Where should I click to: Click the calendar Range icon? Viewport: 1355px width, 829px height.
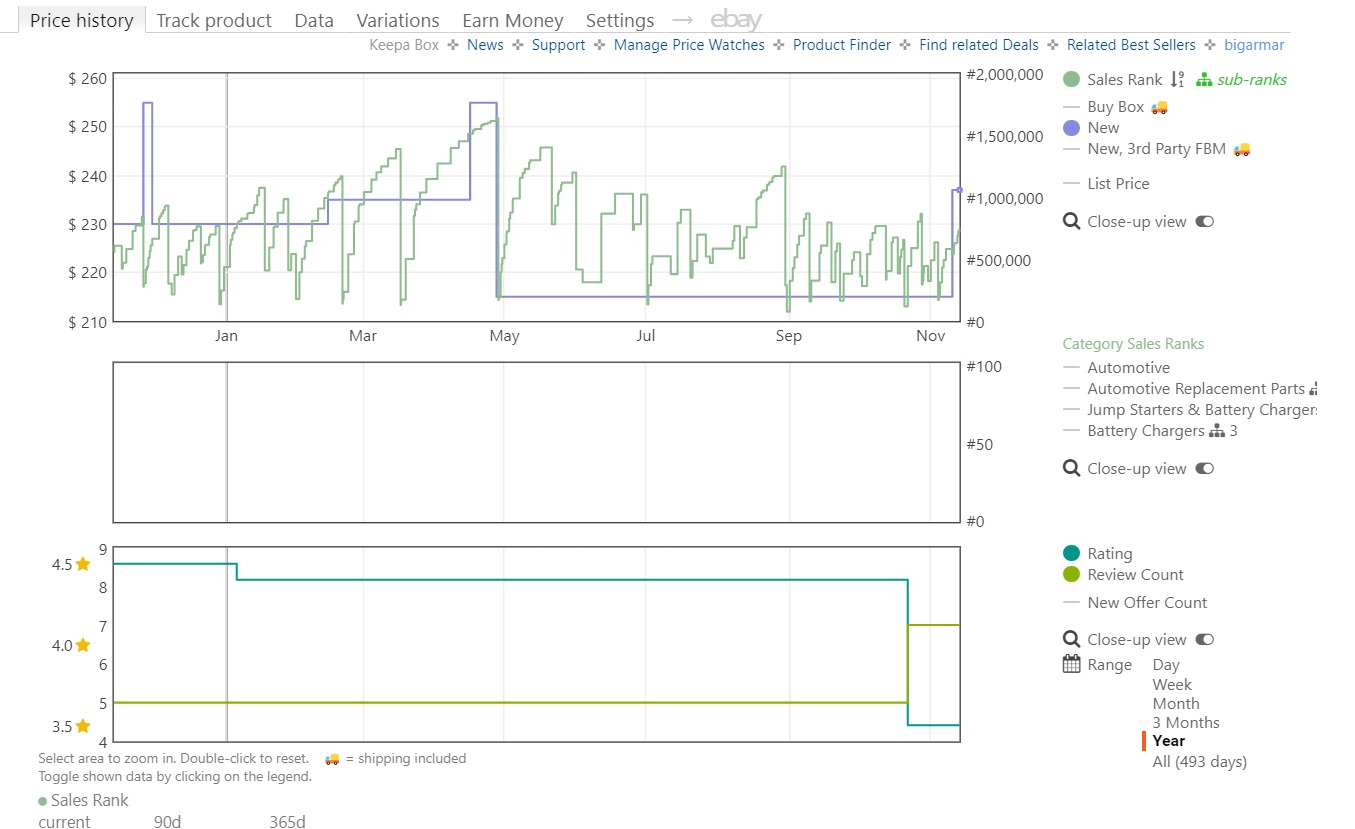point(1071,664)
